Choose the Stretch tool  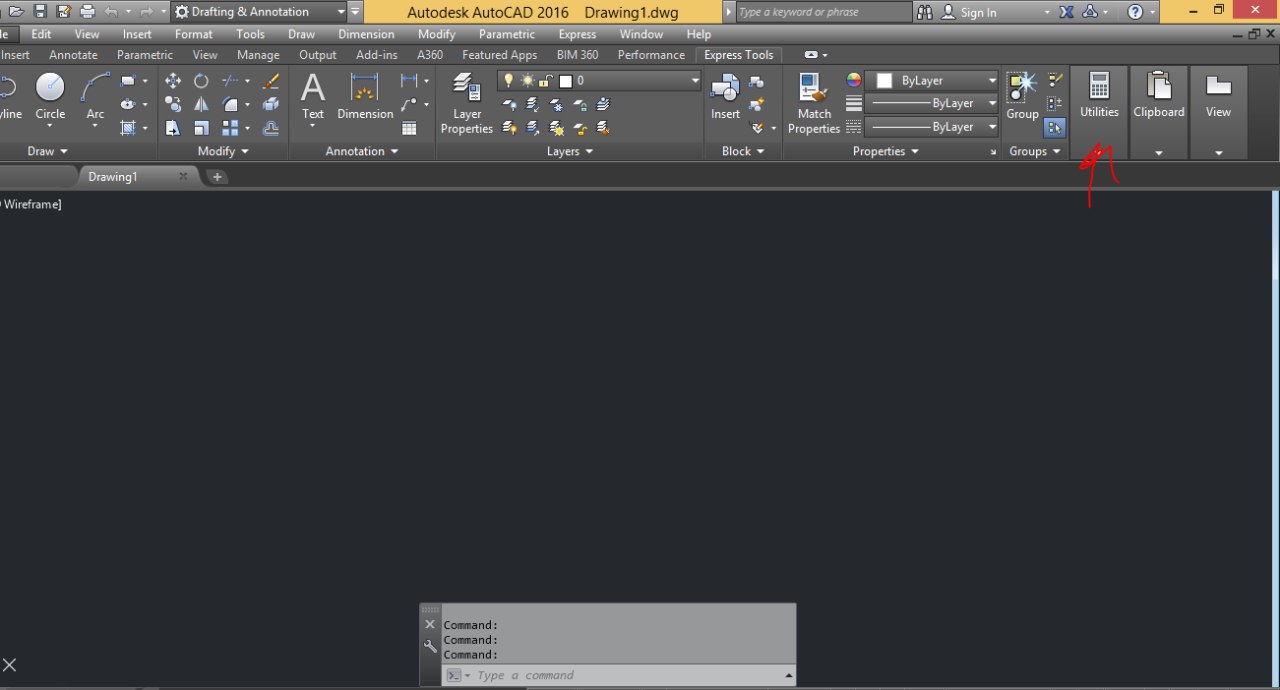click(173, 128)
